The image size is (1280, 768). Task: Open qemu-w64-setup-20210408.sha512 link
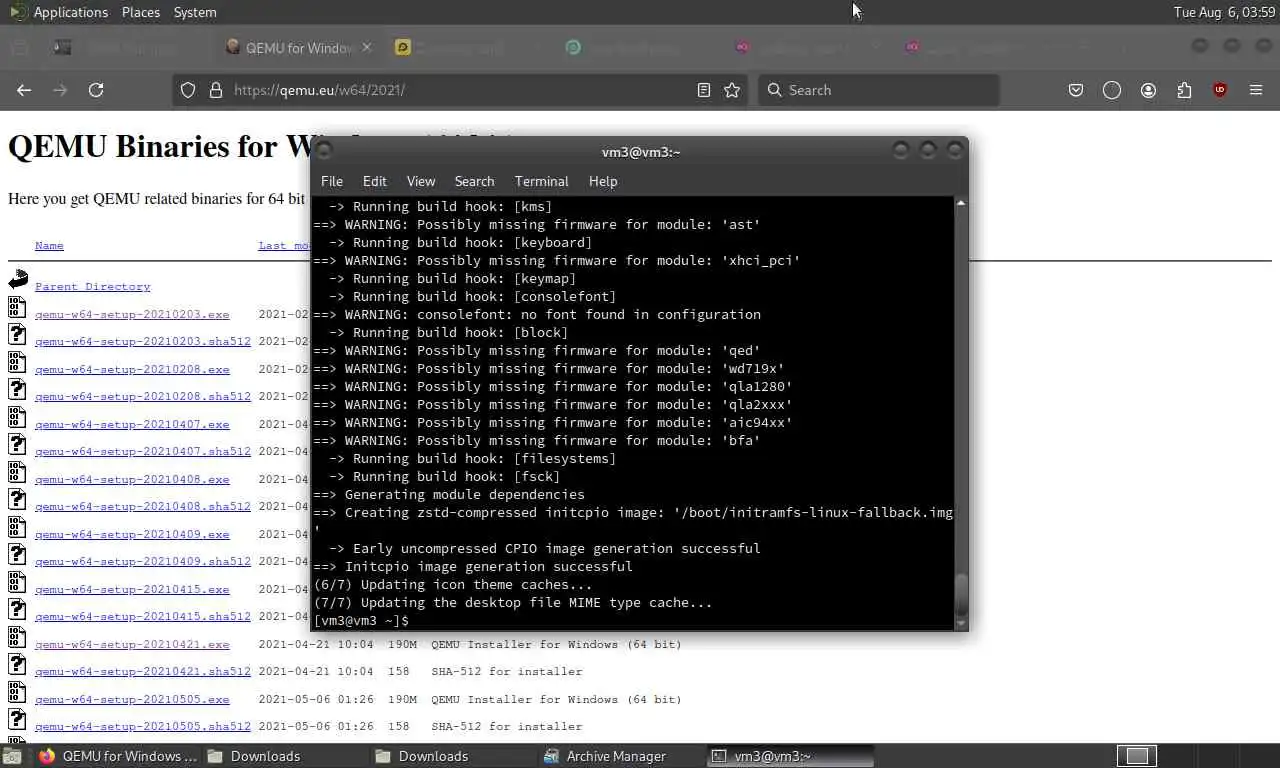click(x=143, y=506)
